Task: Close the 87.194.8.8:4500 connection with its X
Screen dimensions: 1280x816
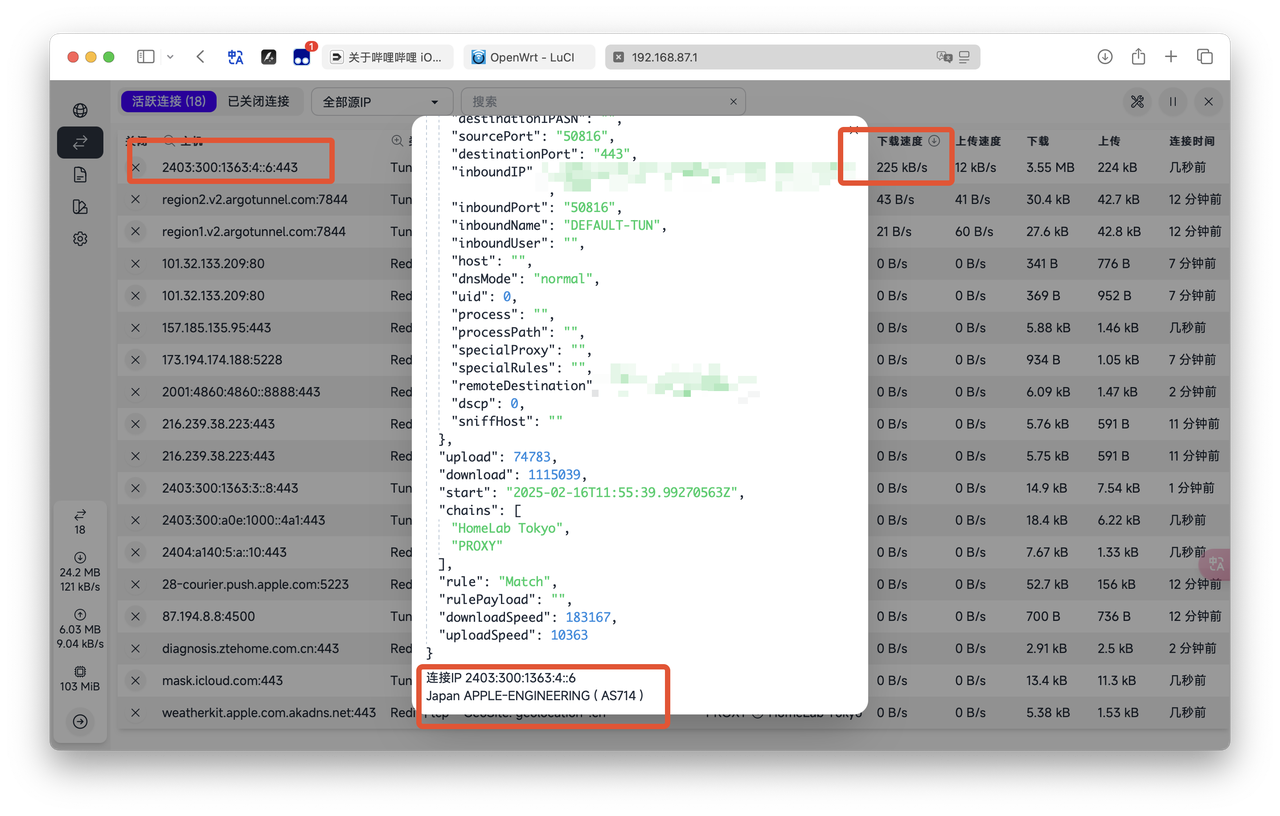Action: [x=135, y=616]
